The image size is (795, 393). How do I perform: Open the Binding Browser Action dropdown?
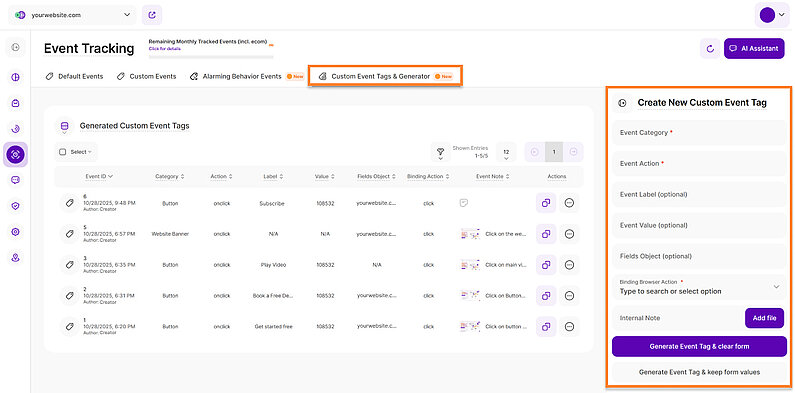pos(699,287)
